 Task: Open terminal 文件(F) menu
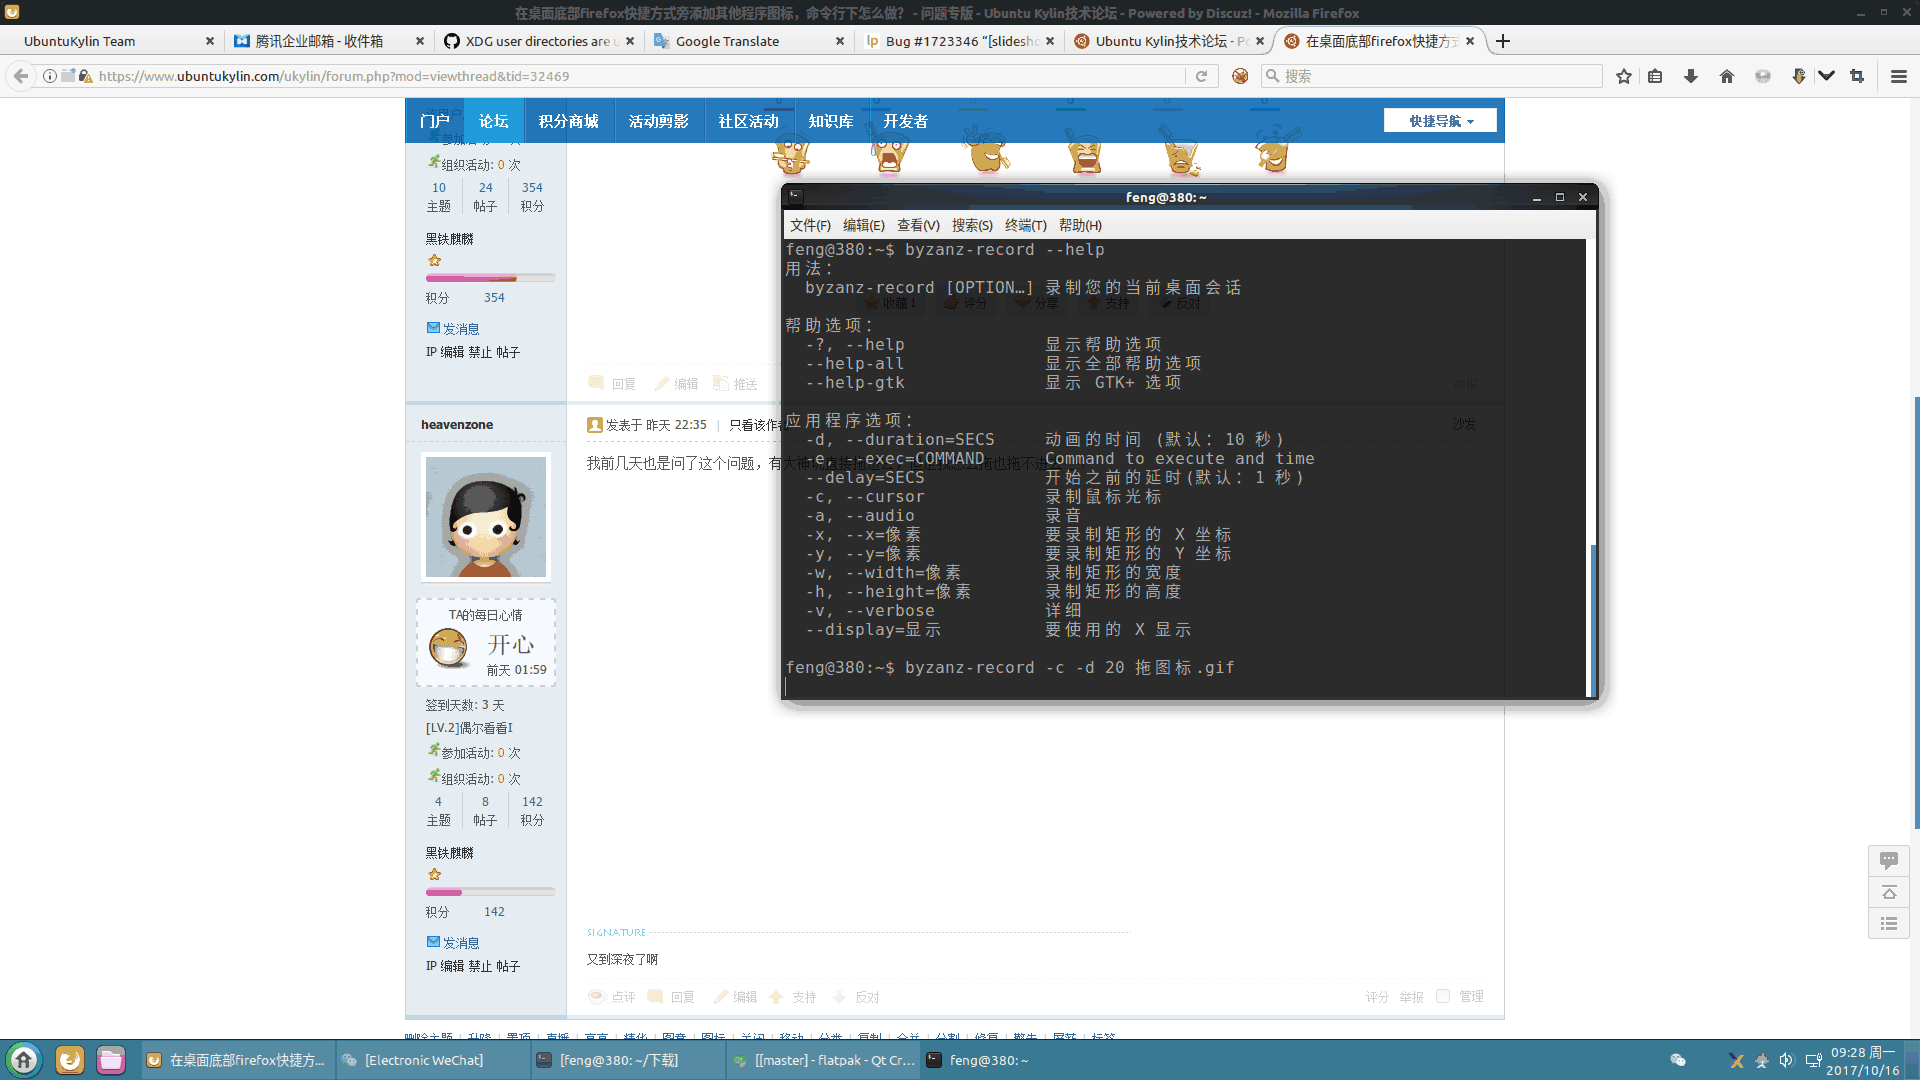point(810,225)
